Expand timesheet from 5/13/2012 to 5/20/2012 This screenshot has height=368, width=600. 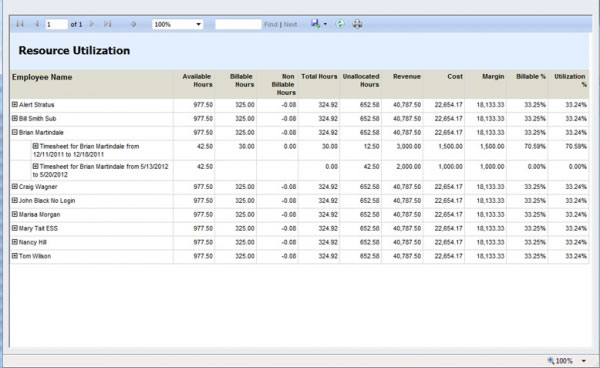coord(36,166)
